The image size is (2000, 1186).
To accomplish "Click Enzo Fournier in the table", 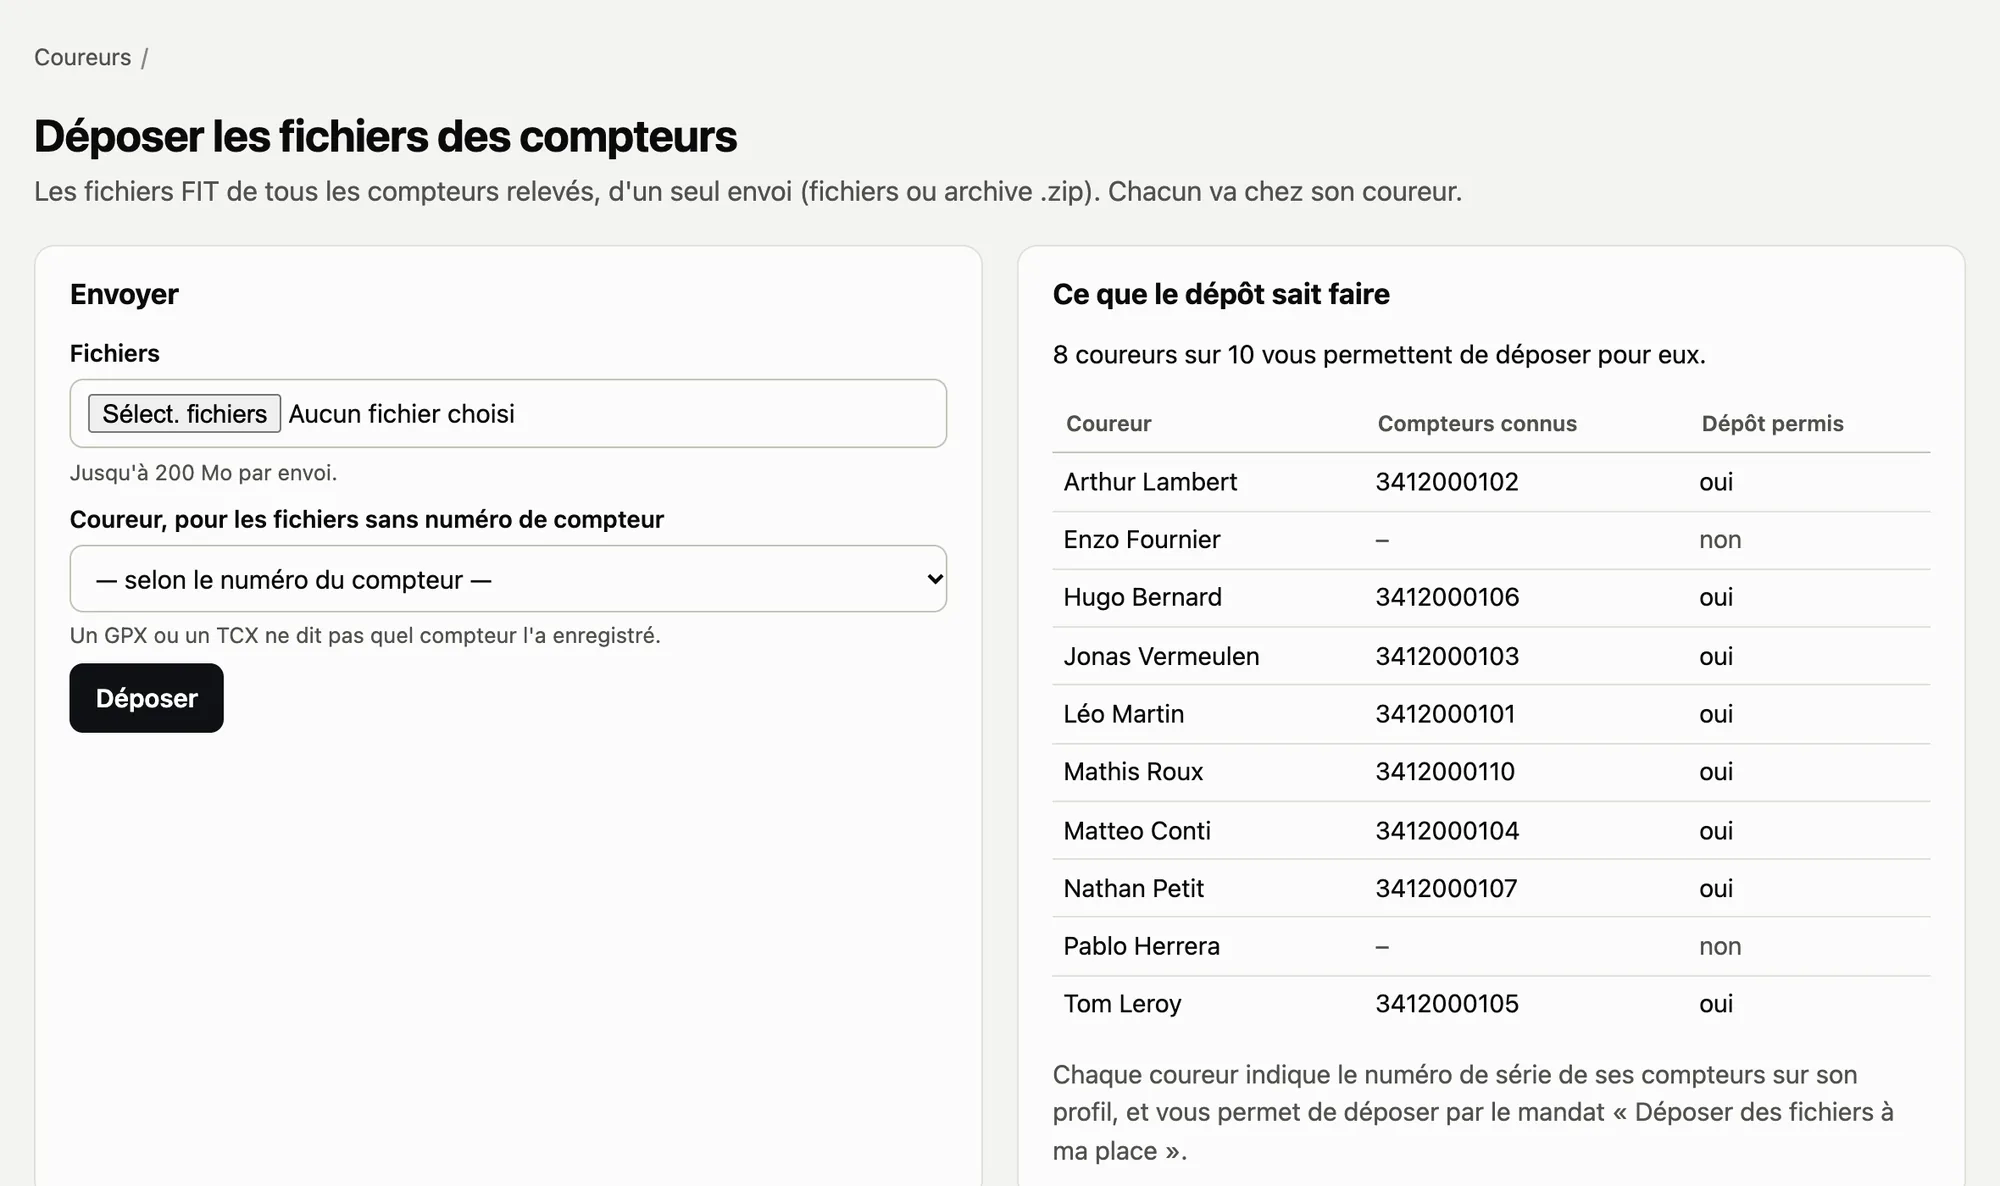I will coord(1142,540).
